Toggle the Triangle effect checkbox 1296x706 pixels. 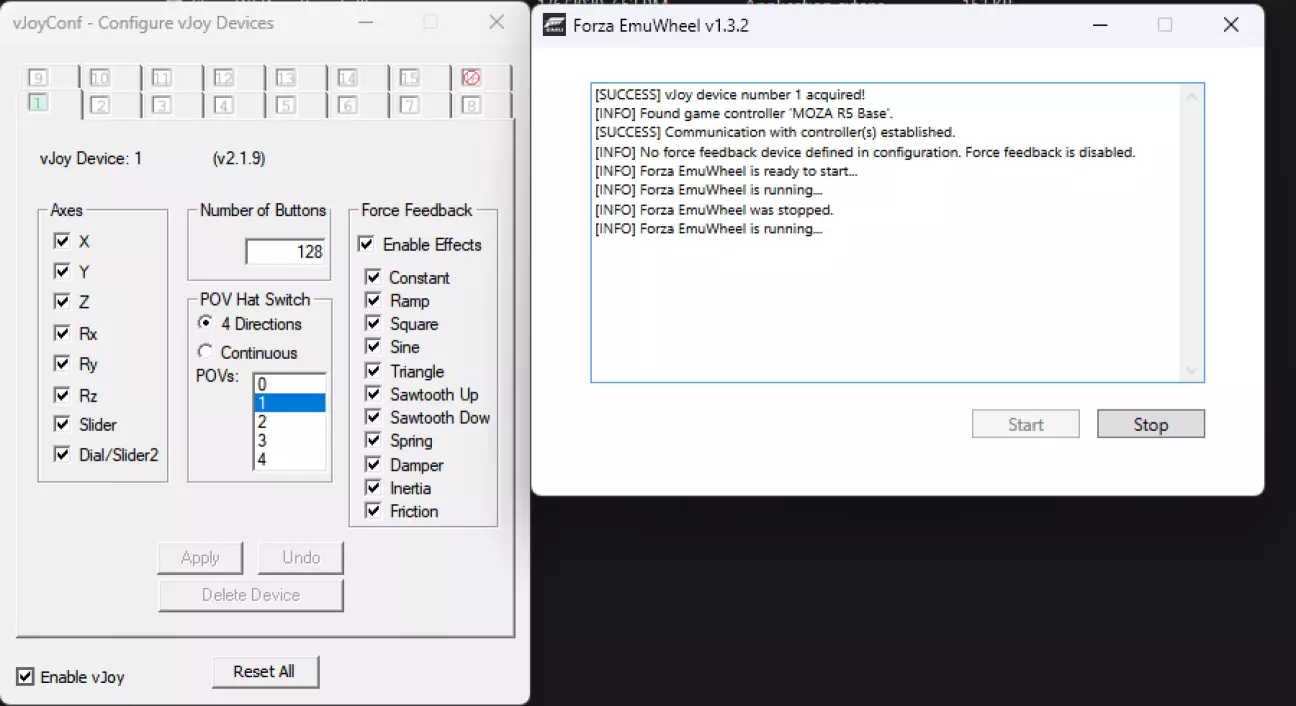[373, 371]
